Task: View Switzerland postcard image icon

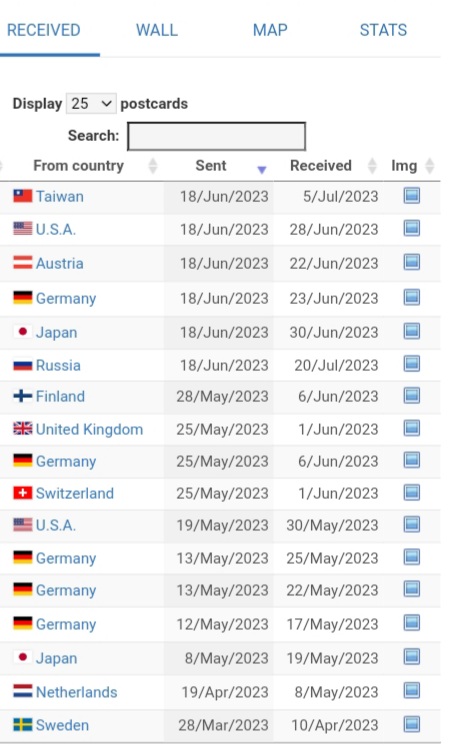Action: 412,492
